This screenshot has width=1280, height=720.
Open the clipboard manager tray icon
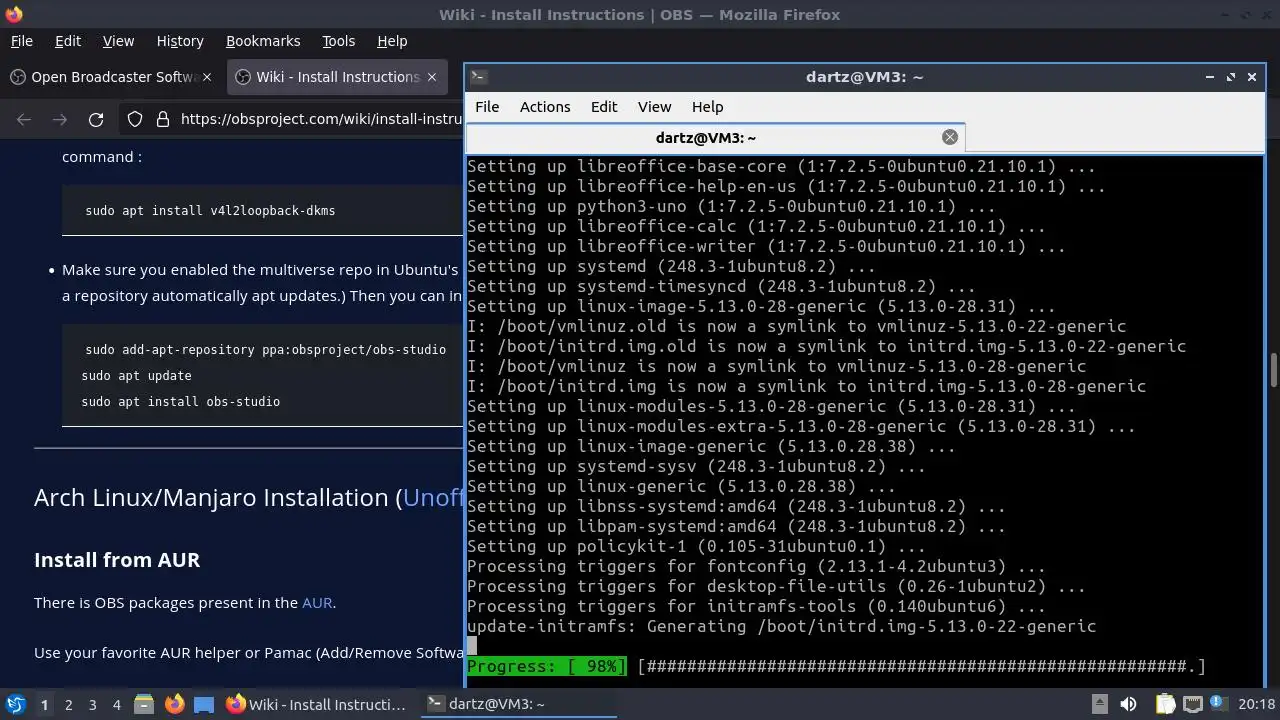(x=1166, y=704)
